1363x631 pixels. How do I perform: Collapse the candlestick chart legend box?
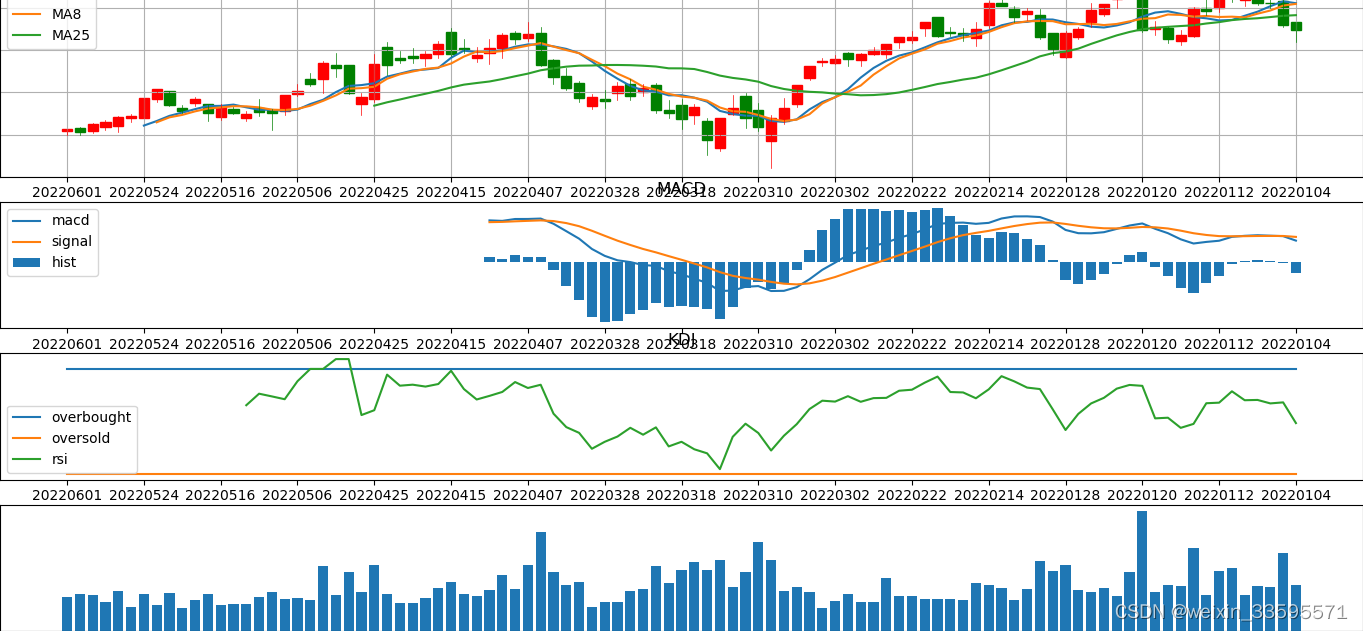pos(50,24)
